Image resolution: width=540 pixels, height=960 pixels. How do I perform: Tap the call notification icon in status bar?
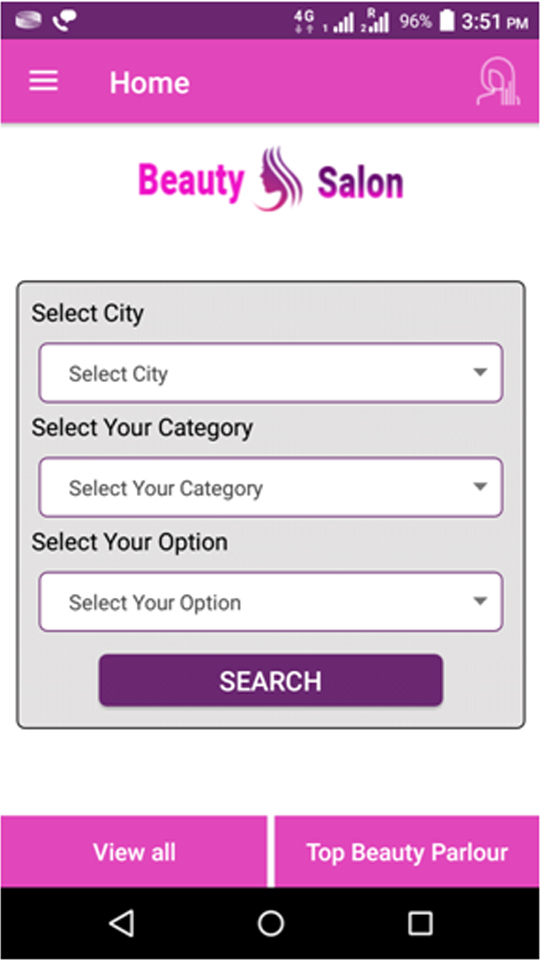64,21
